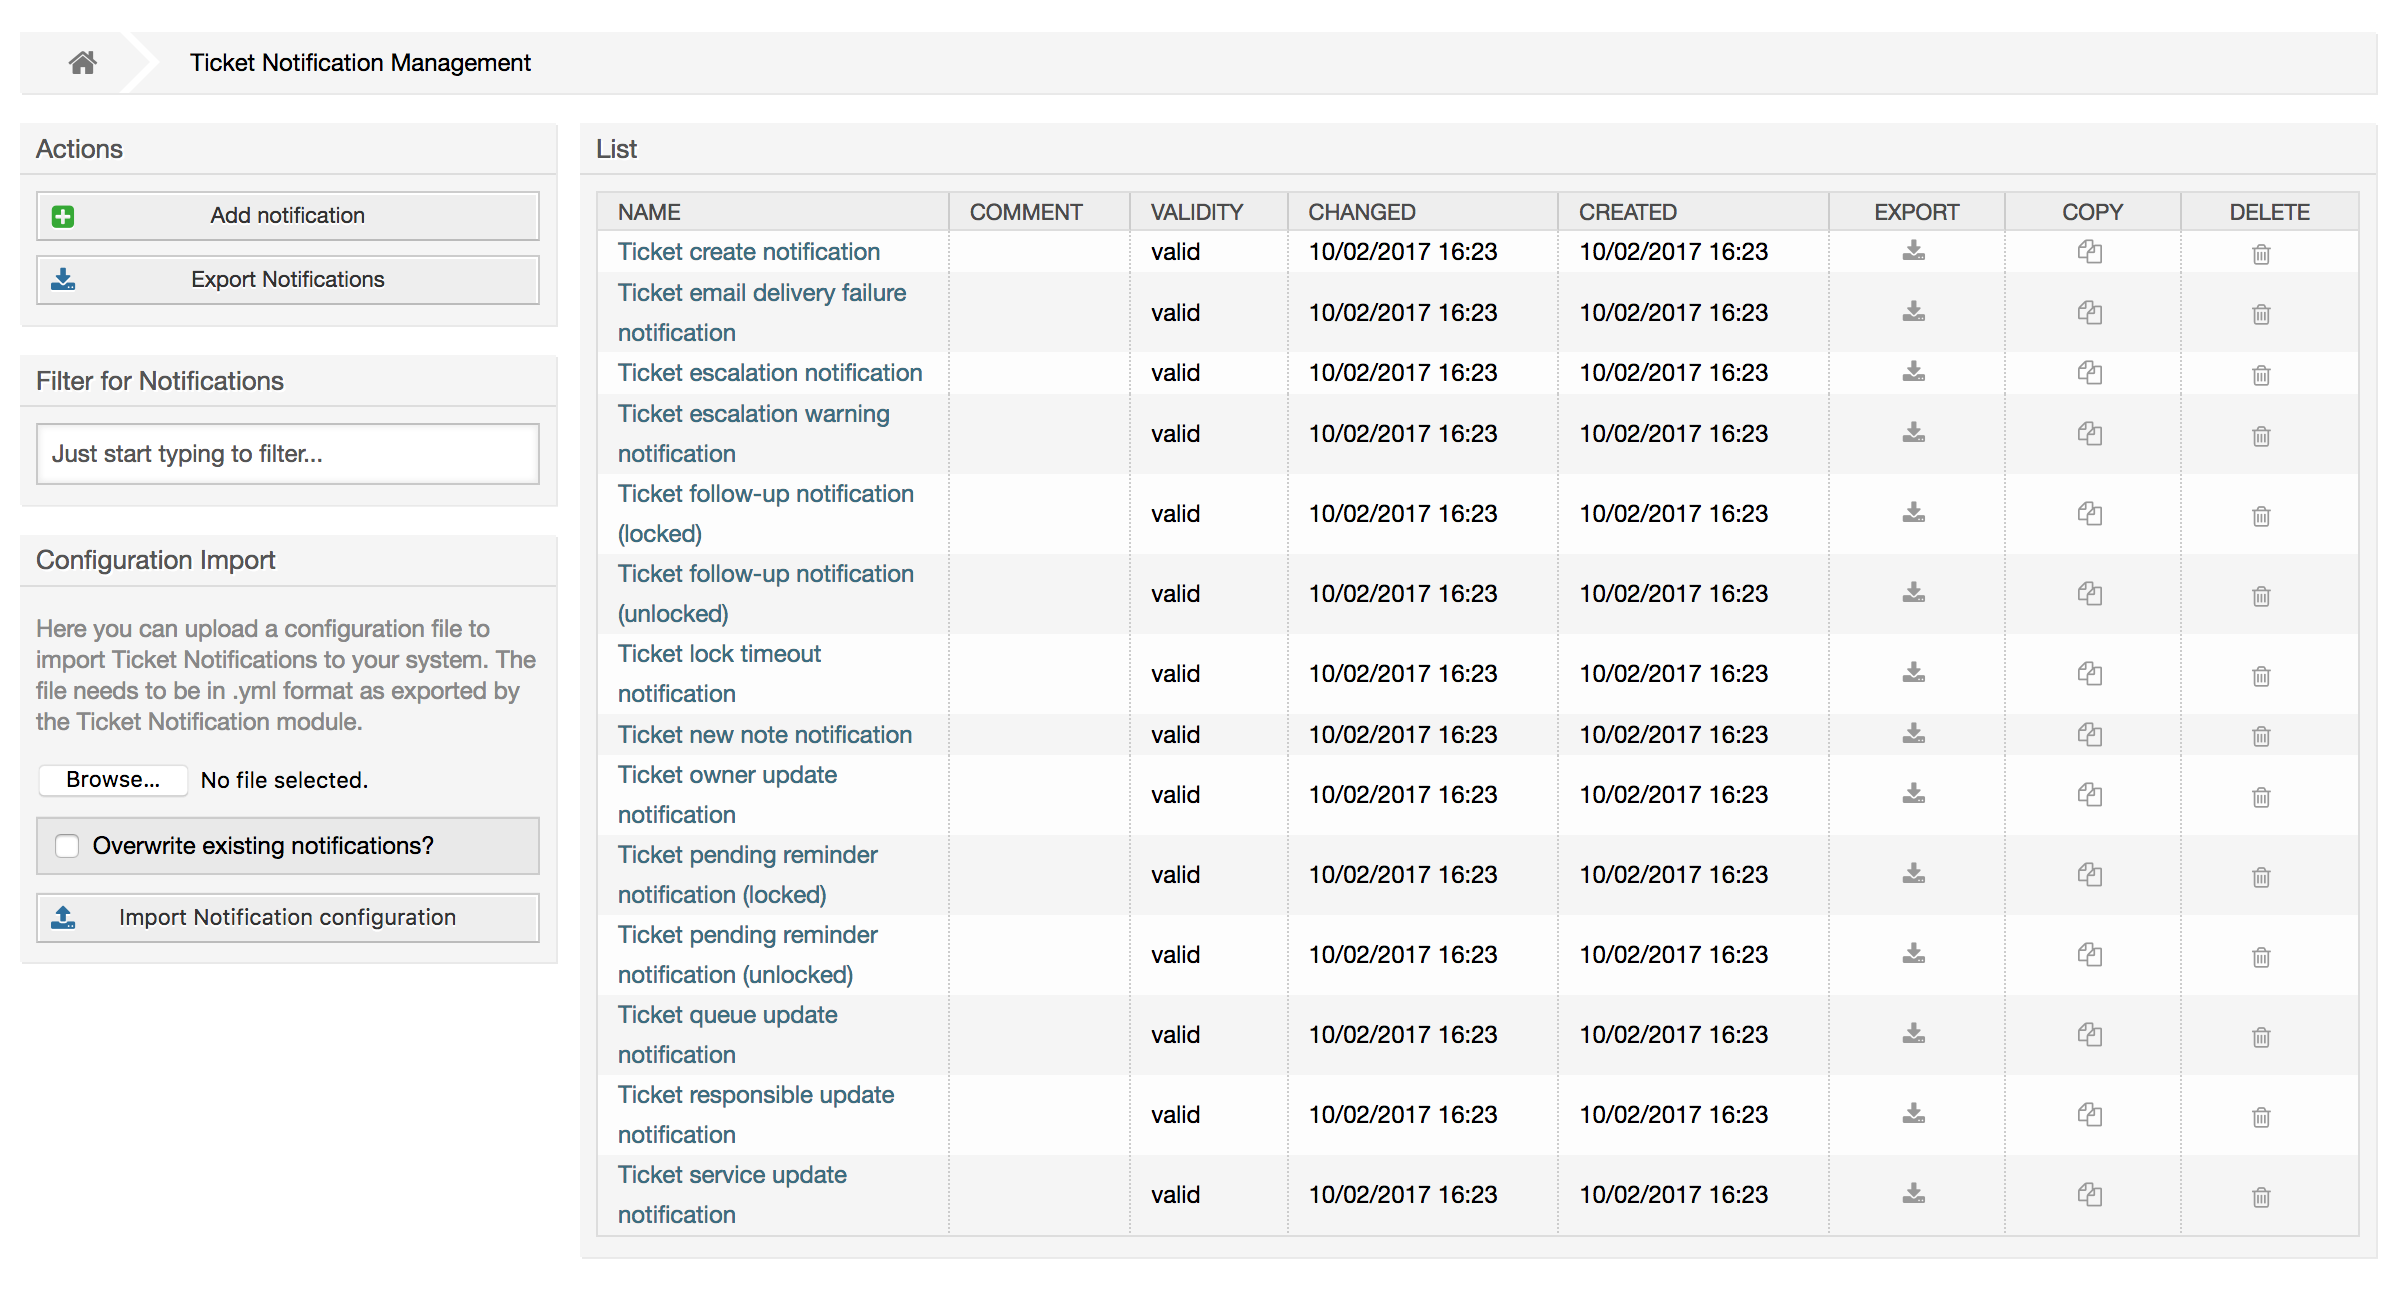This screenshot has height=1300, width=2400.
Task: Enable Overwrite existing notifications checkbox
Action: tap(66, 845)
